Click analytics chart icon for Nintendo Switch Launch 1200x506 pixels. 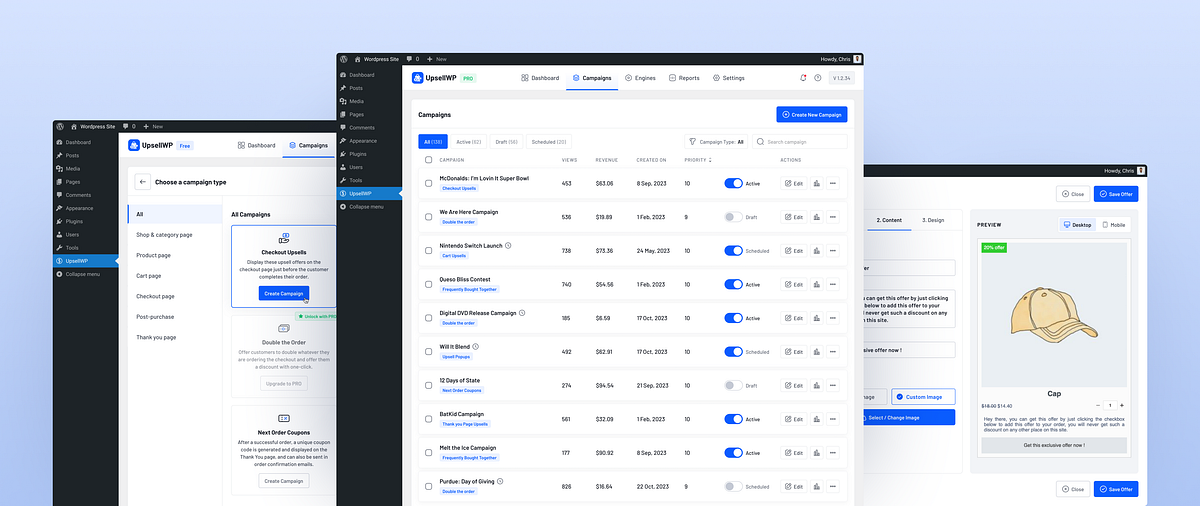click(817, 251)
